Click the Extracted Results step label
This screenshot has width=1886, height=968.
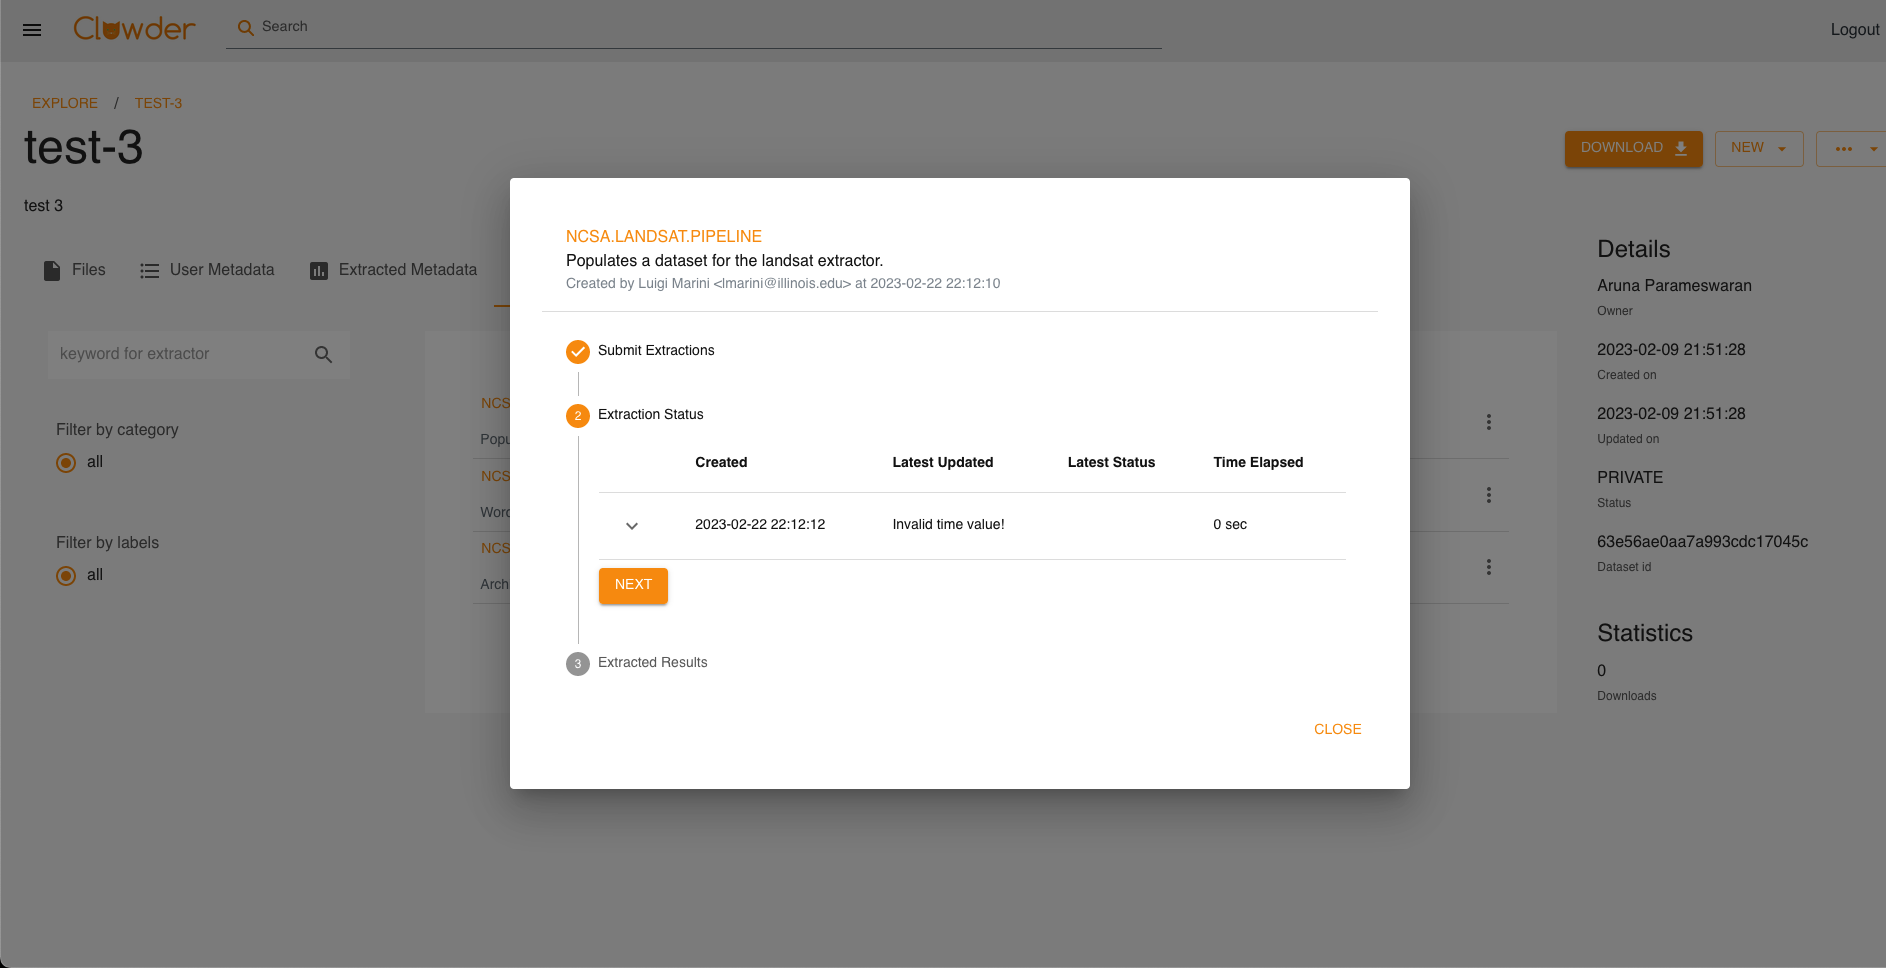tap(652, 662)
